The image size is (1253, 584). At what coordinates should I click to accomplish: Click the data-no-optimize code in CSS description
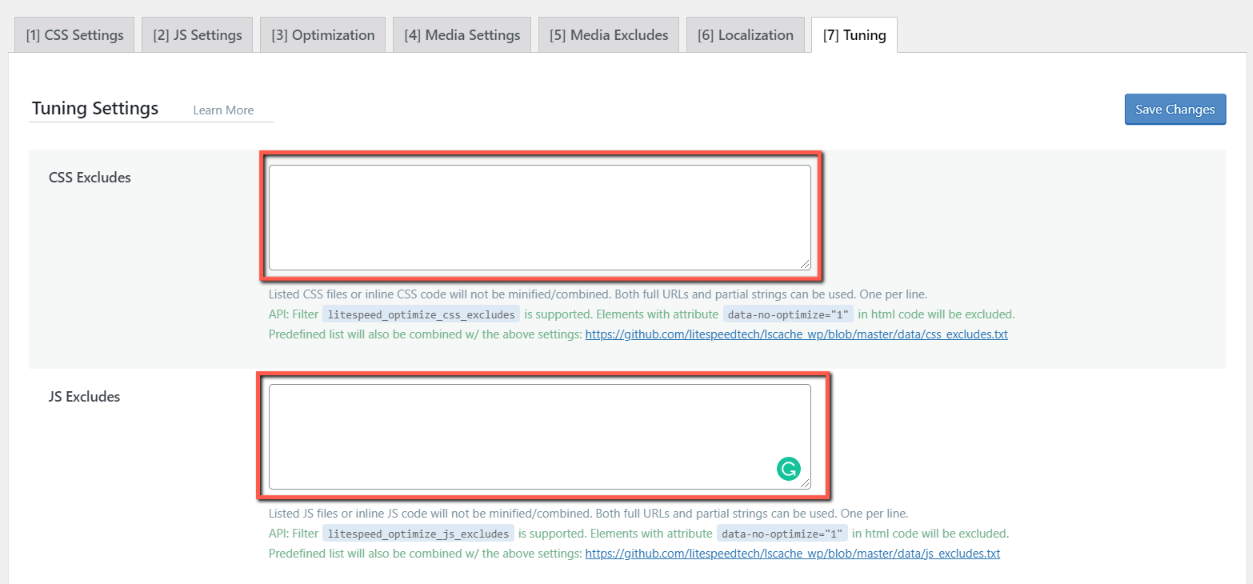click(788, 314)
